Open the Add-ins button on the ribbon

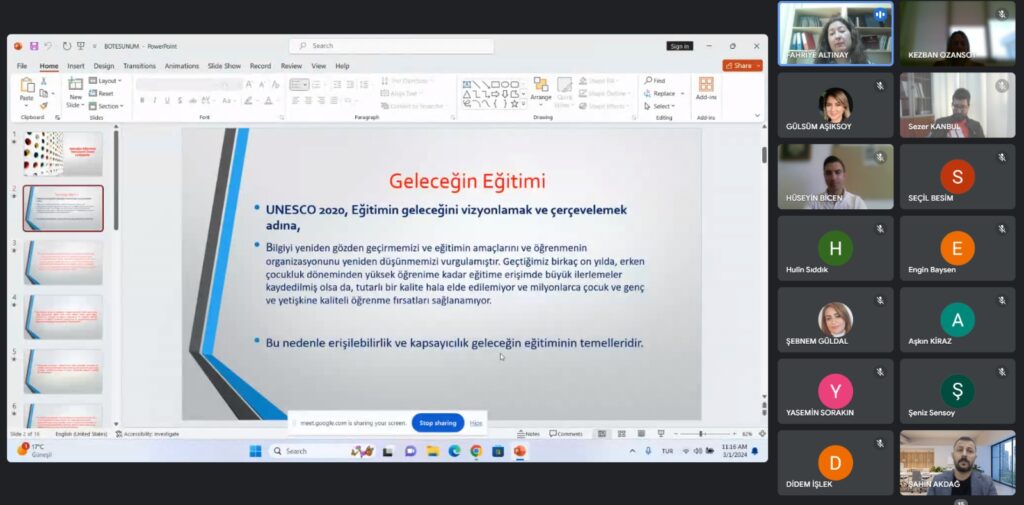pos(706,89)
